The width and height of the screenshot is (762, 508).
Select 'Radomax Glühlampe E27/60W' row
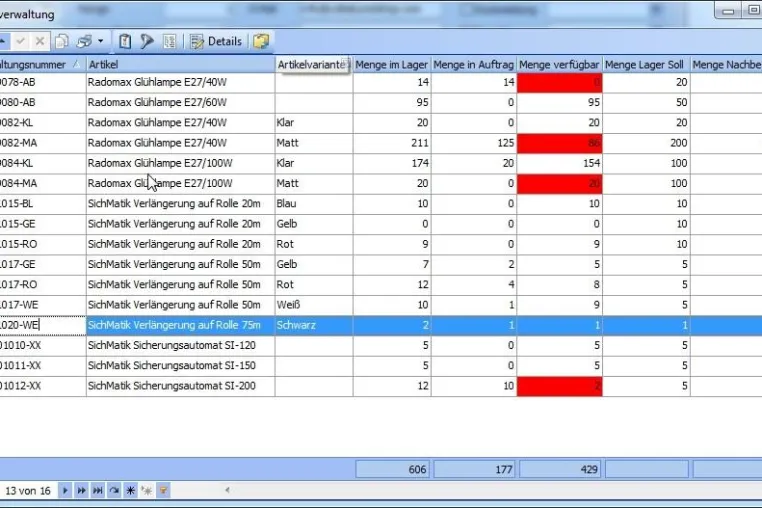tap(381, 103)
